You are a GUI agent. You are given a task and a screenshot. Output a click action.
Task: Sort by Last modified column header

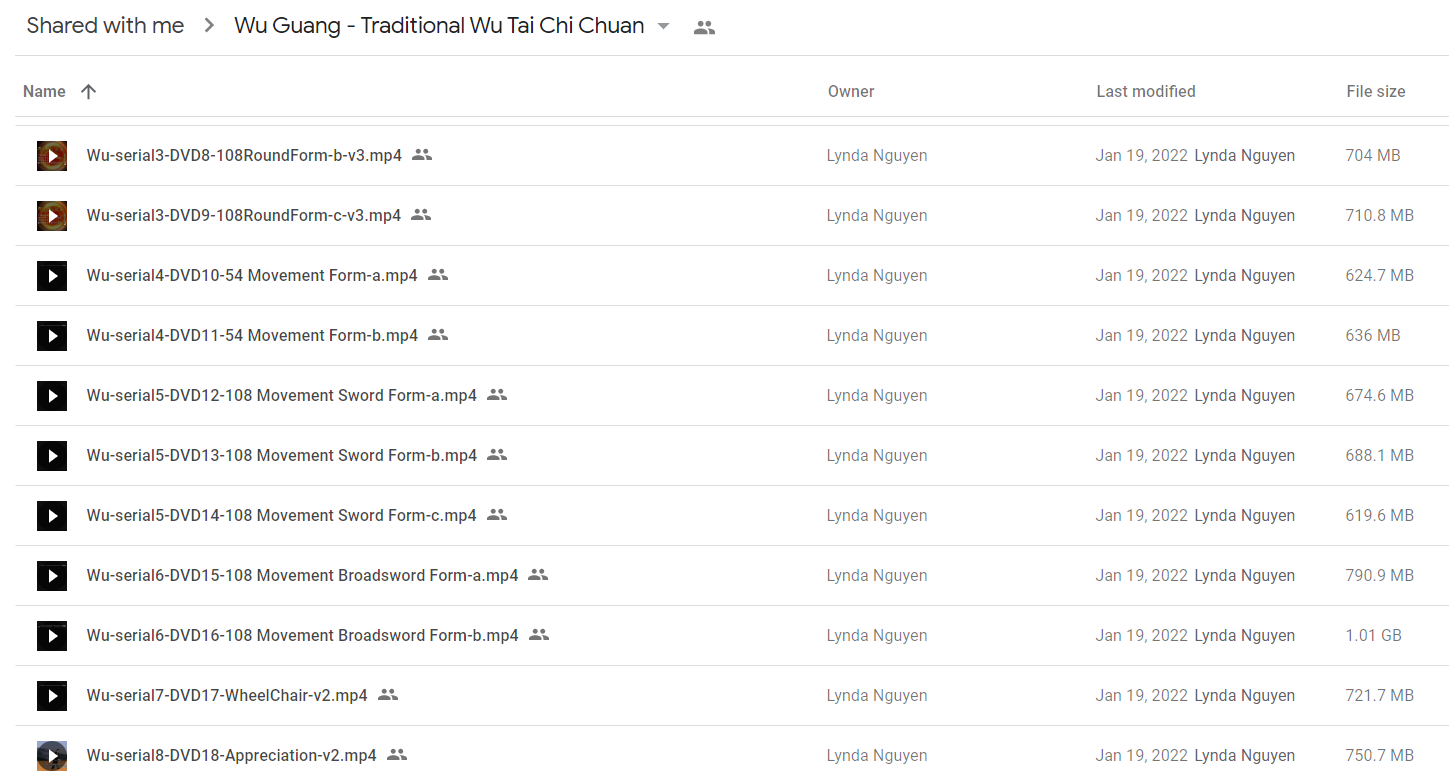[1146, 91]
